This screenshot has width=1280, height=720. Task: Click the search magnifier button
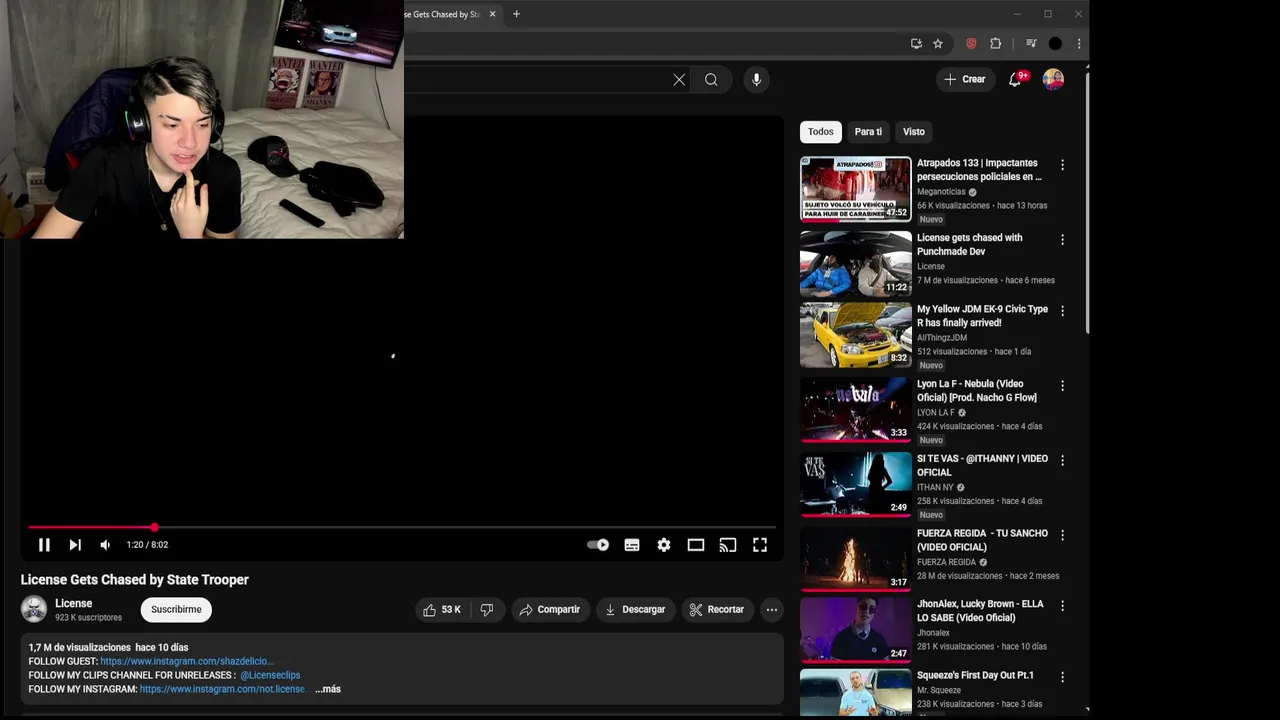(x=711, y=80)
